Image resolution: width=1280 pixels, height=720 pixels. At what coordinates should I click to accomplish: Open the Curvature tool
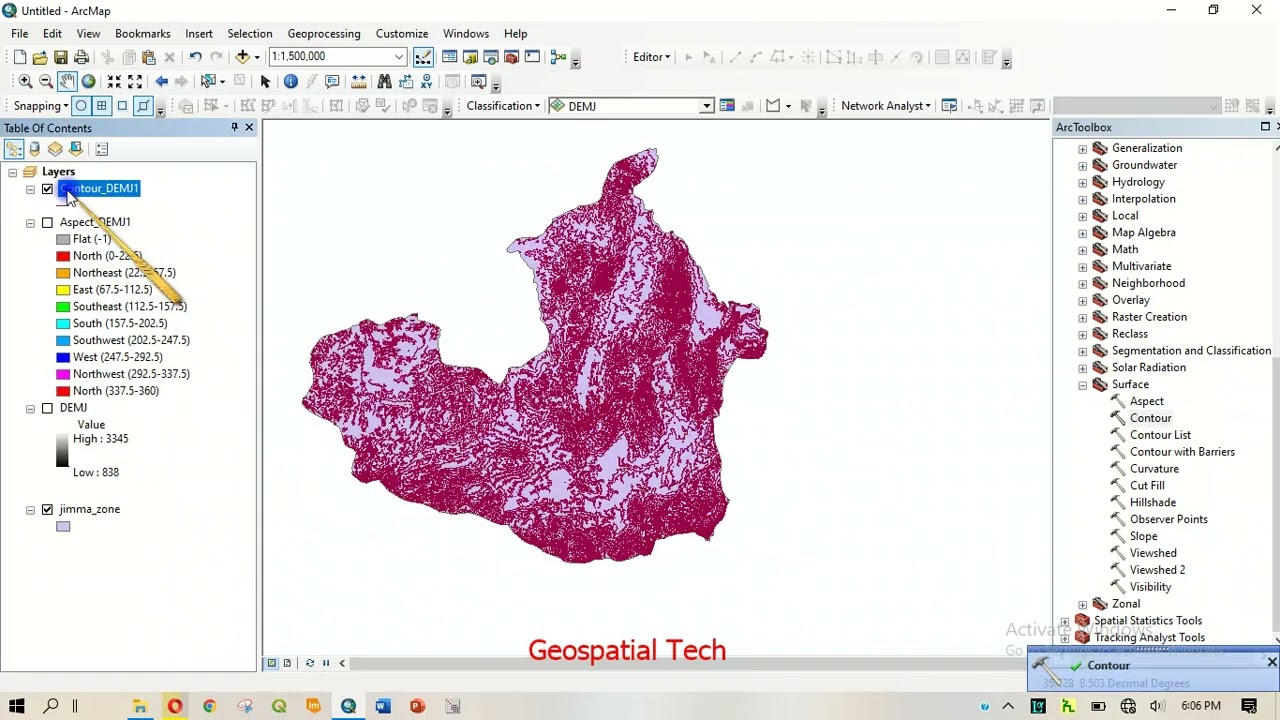pyautogui.click(x=1154, y=469)
